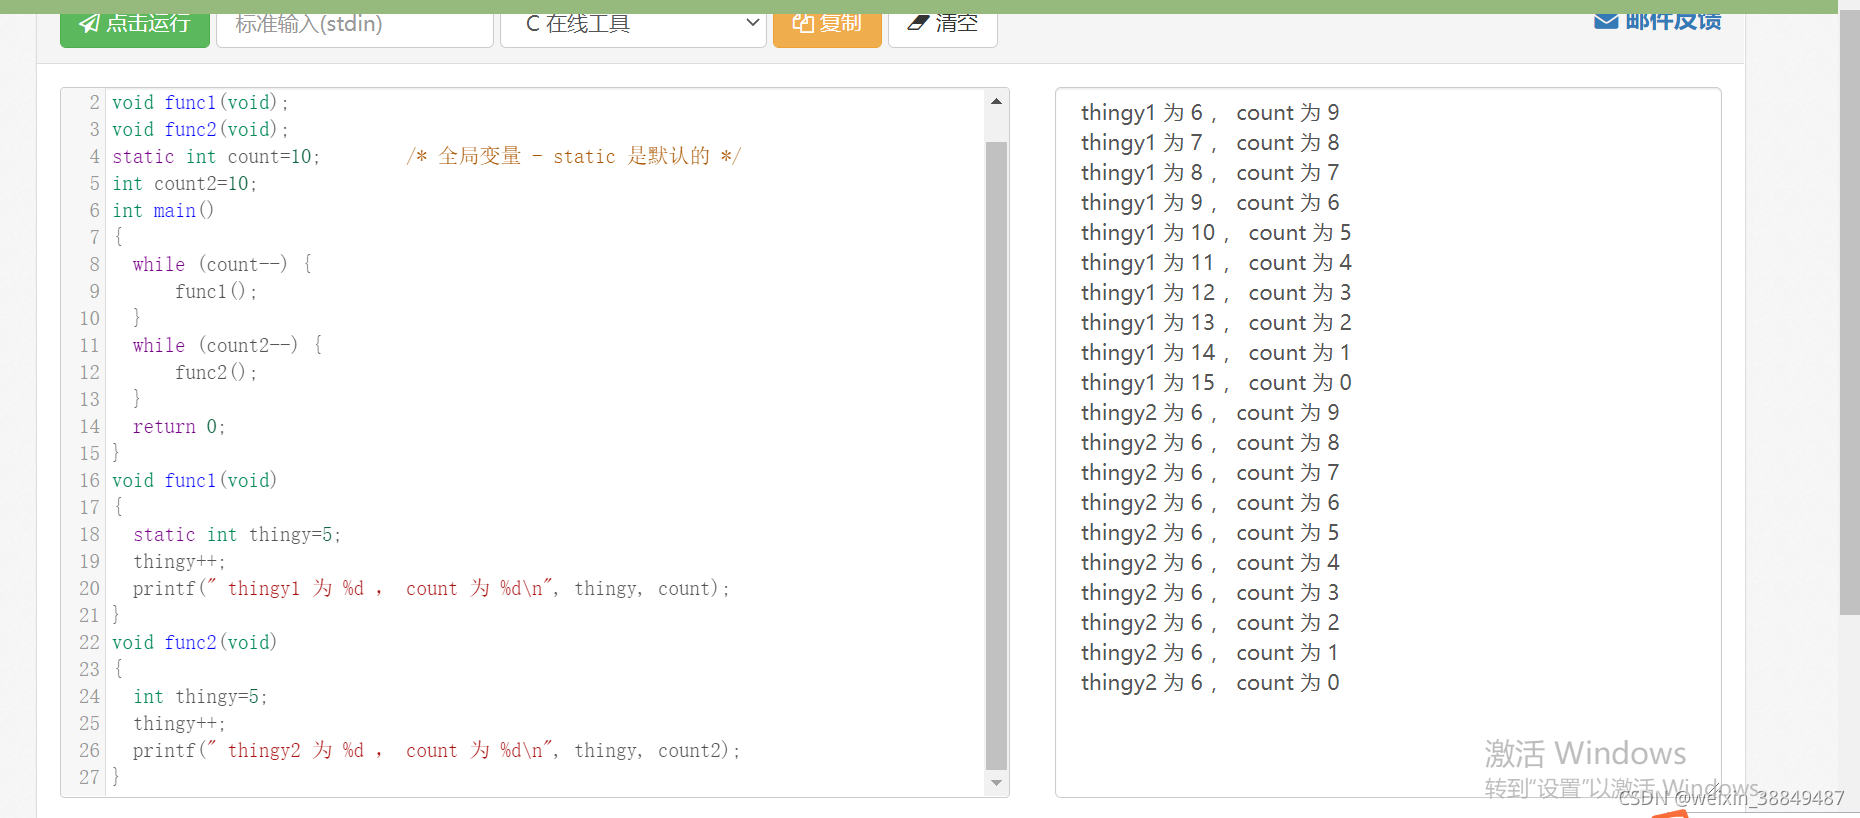This screenshot has width=1860, height=818.
Task: Focus the 标准输入(stdin) input field
Action: 355,29
